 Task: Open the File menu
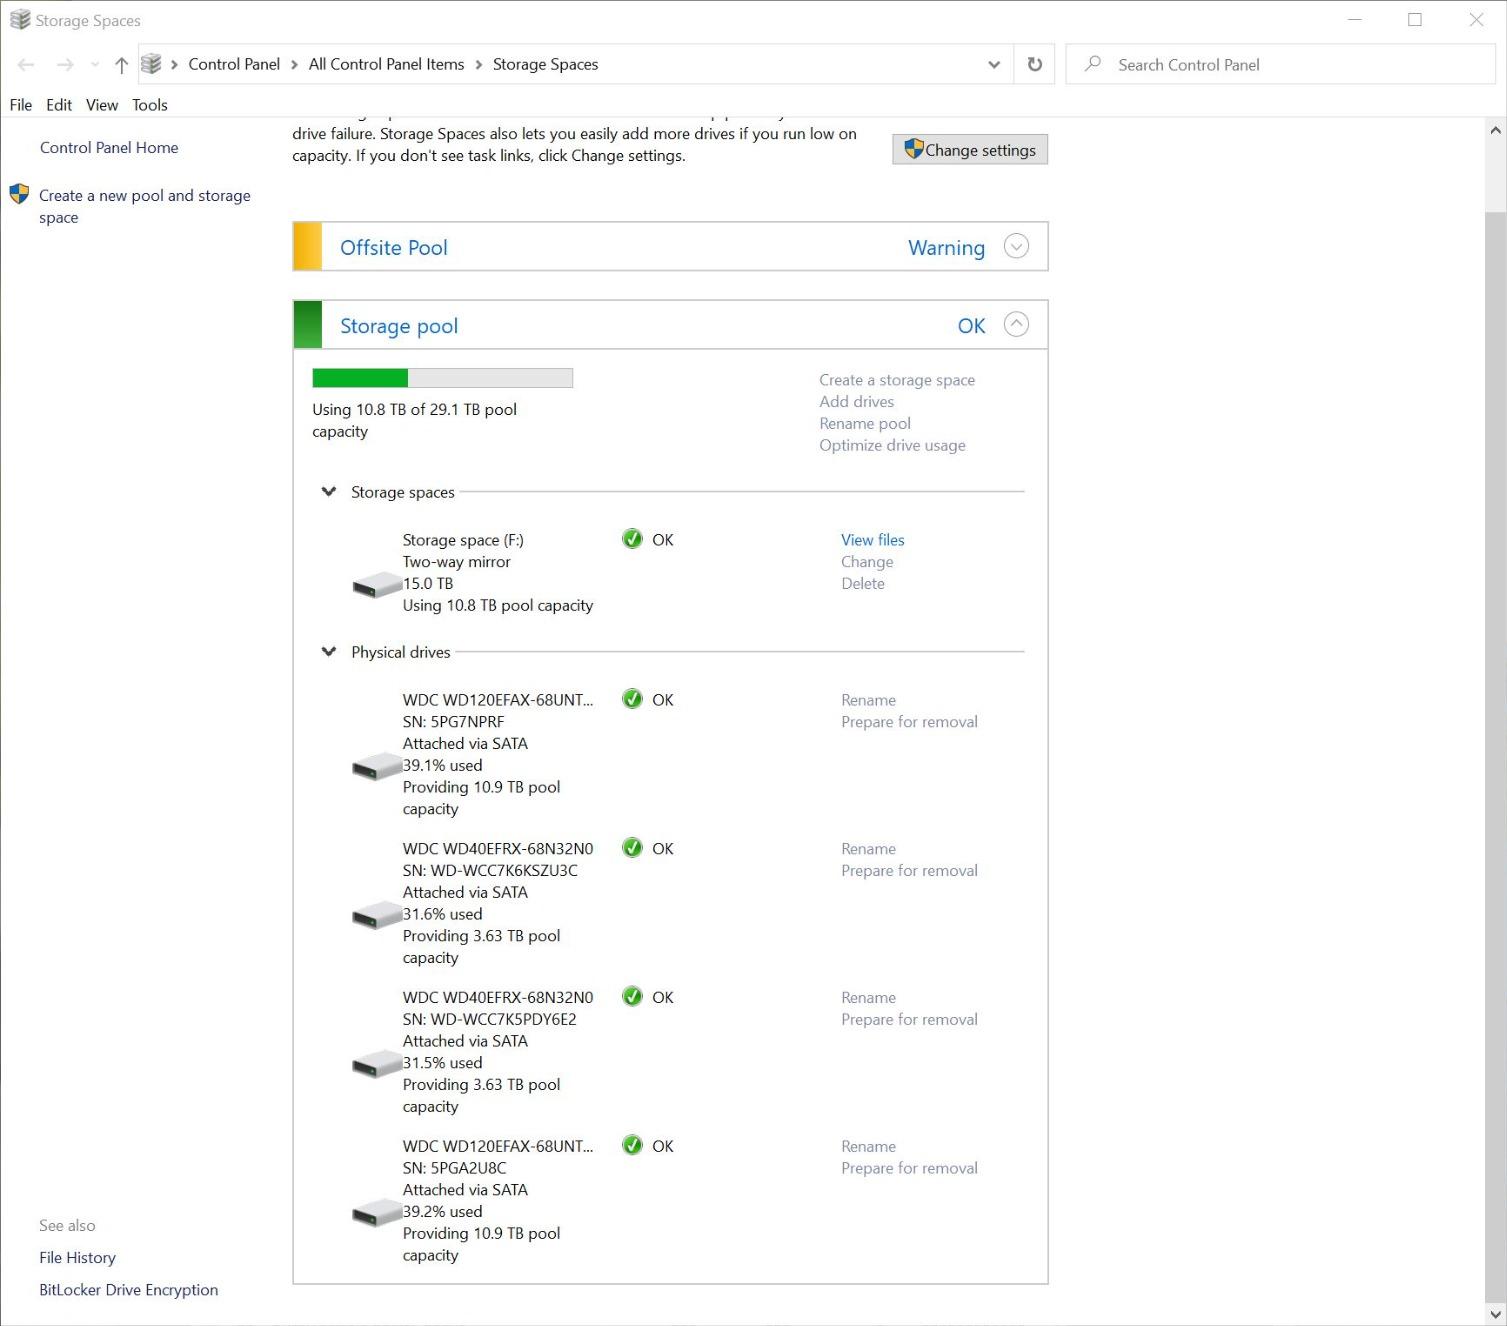click(21, 105)
